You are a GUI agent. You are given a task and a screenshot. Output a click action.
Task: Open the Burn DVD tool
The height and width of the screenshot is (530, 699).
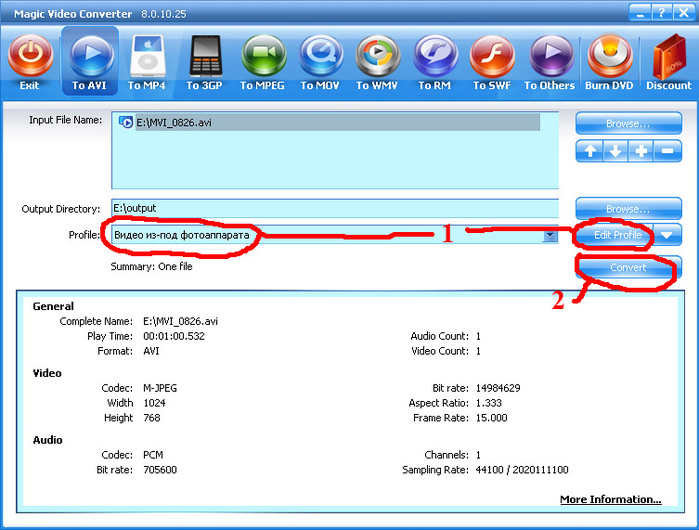coord(609,56)
